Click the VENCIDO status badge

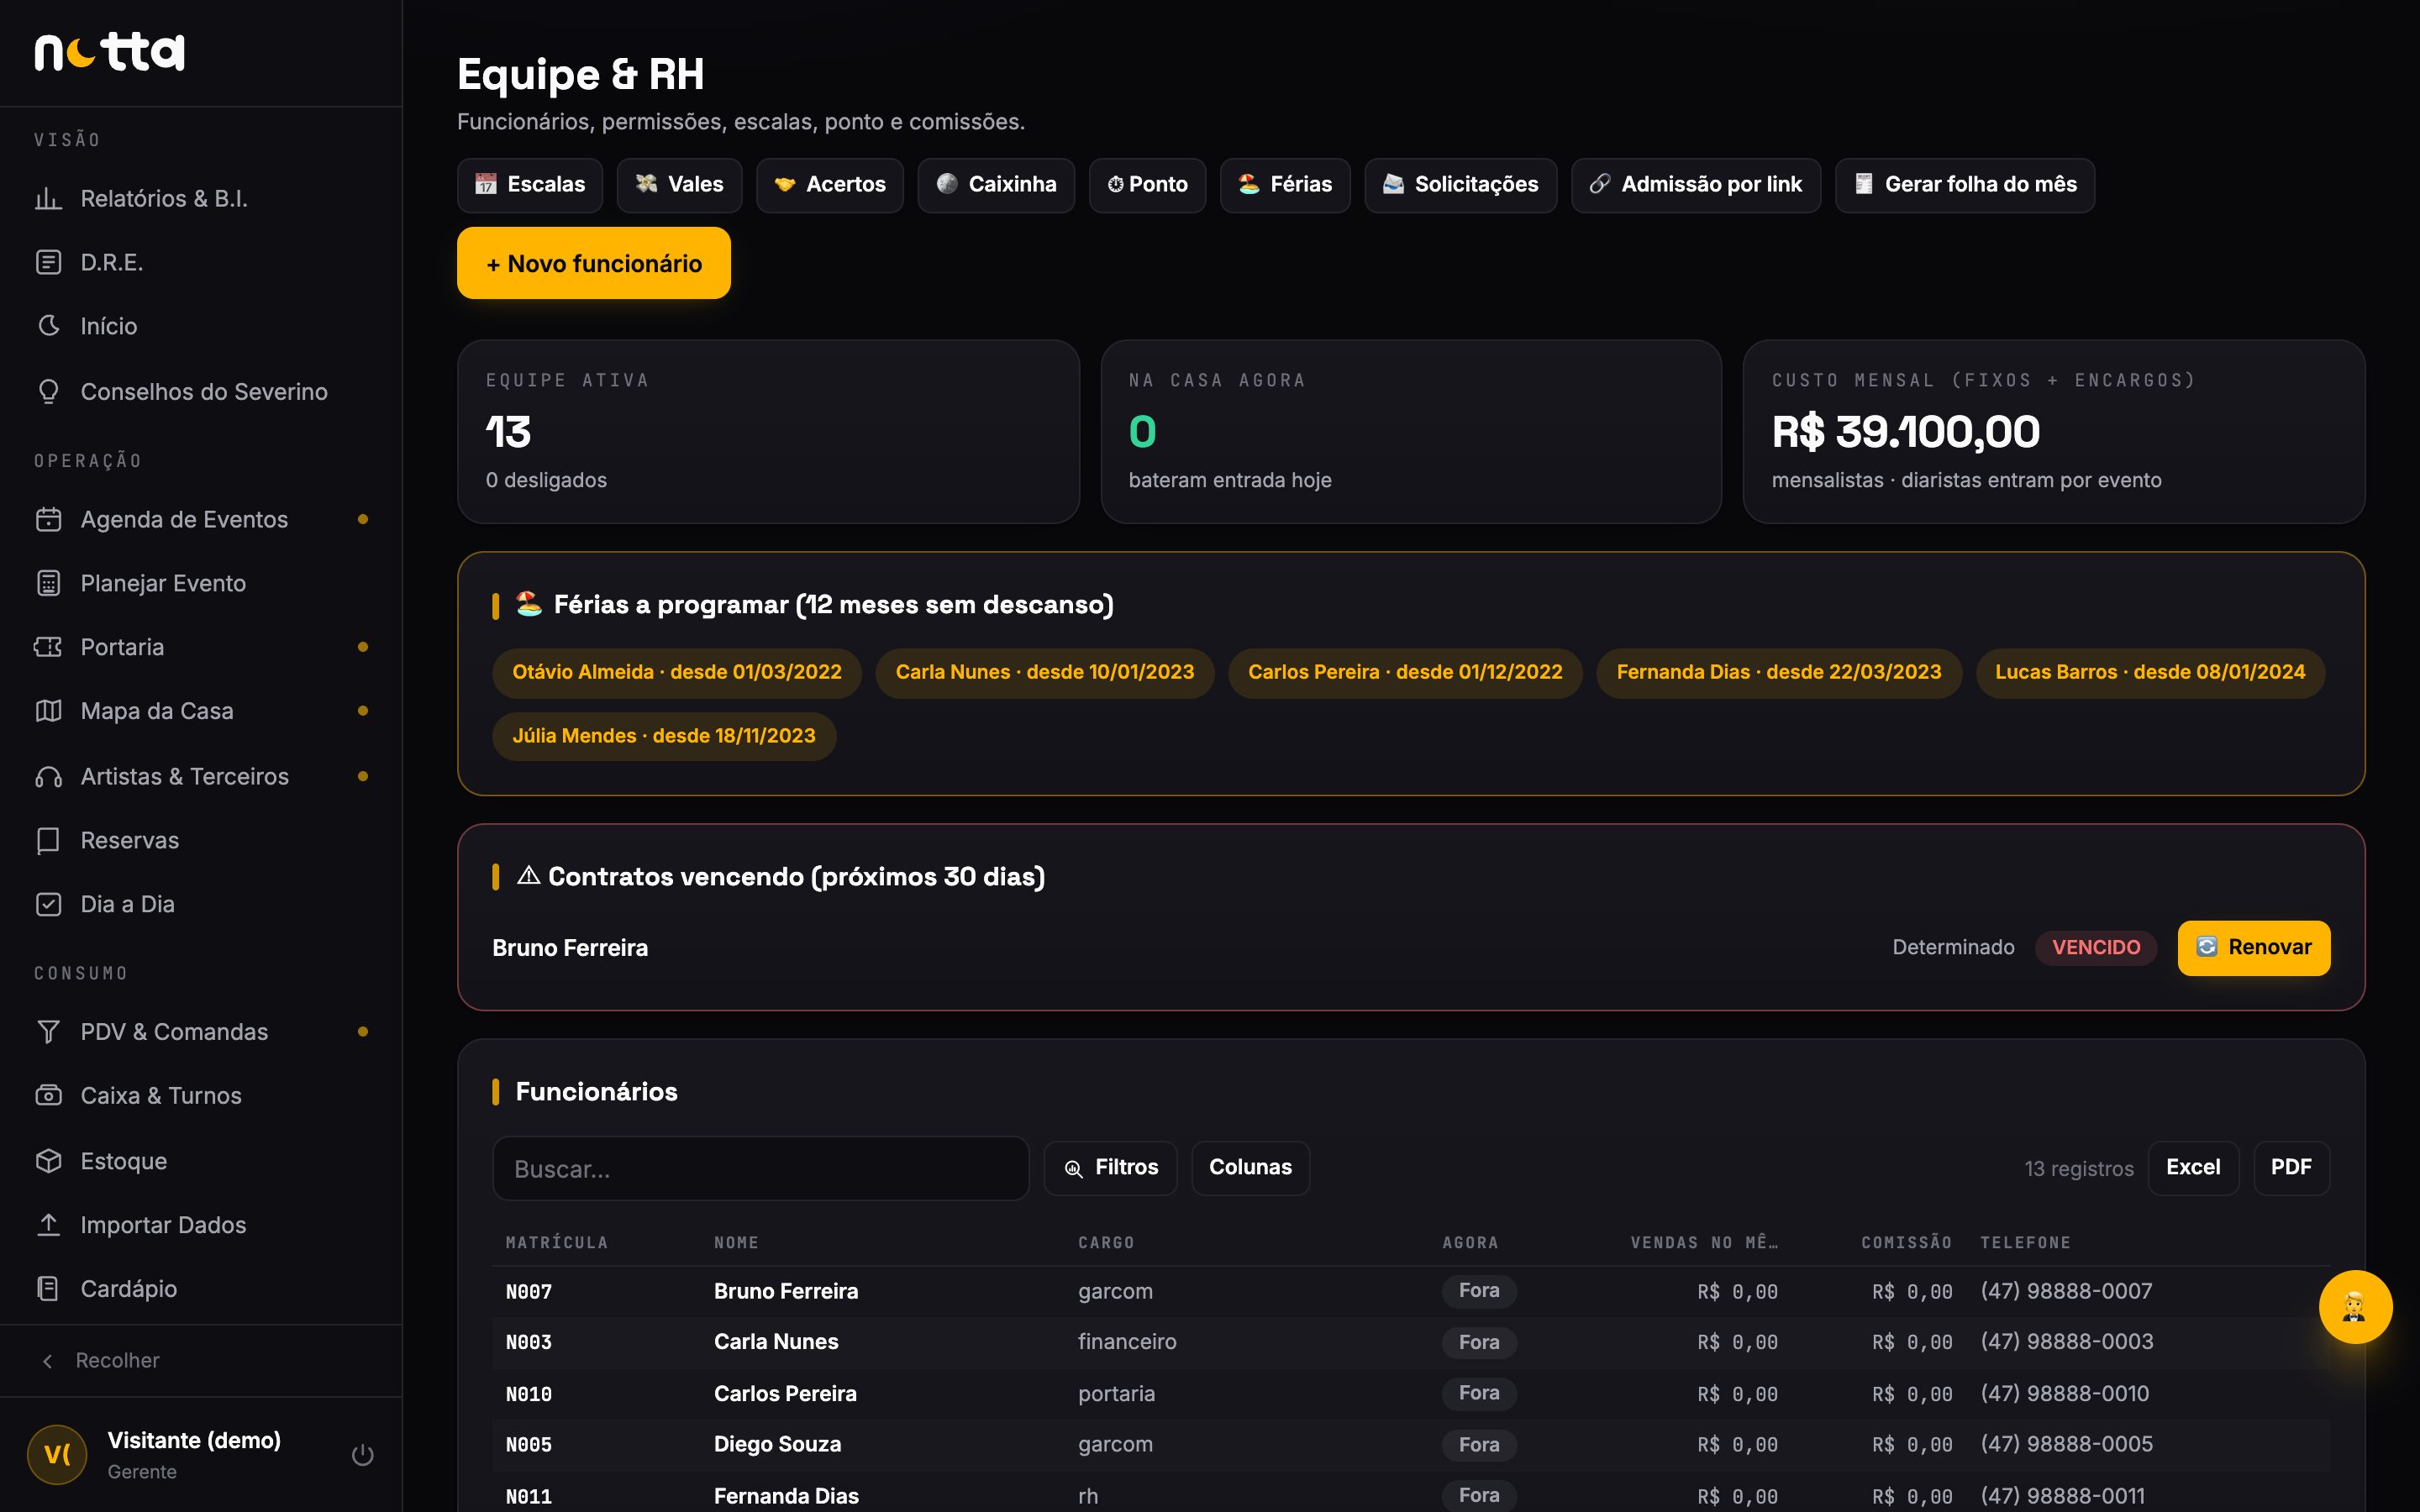point(2096,947)
